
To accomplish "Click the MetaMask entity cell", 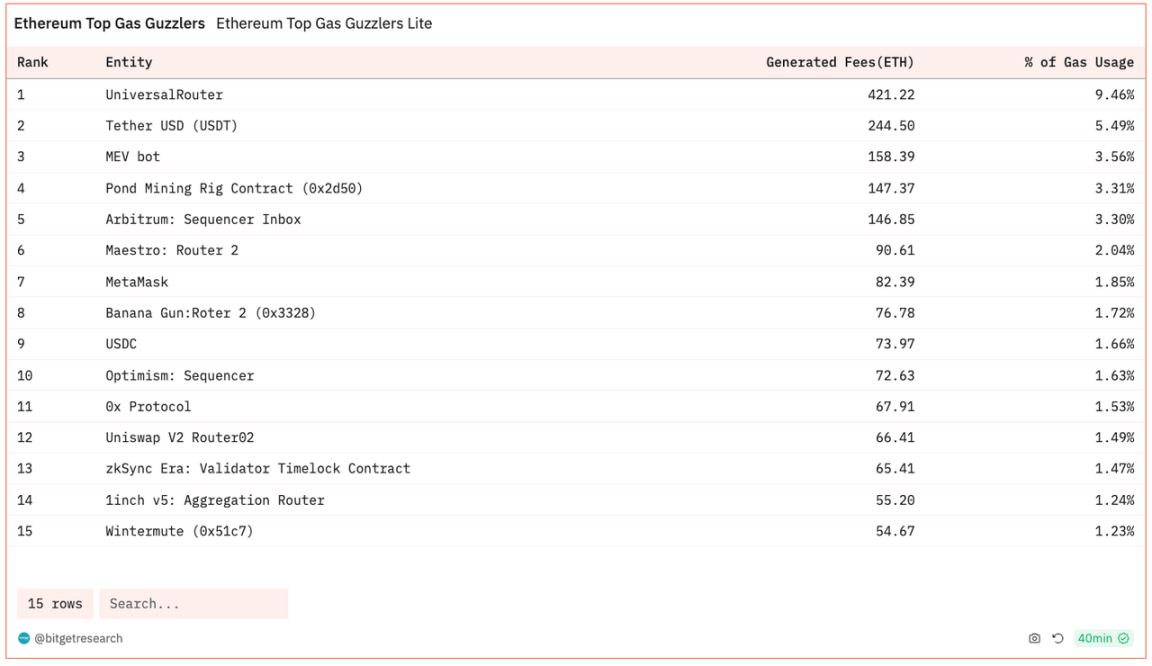I will pyautogui.click(x=137, y=282).
